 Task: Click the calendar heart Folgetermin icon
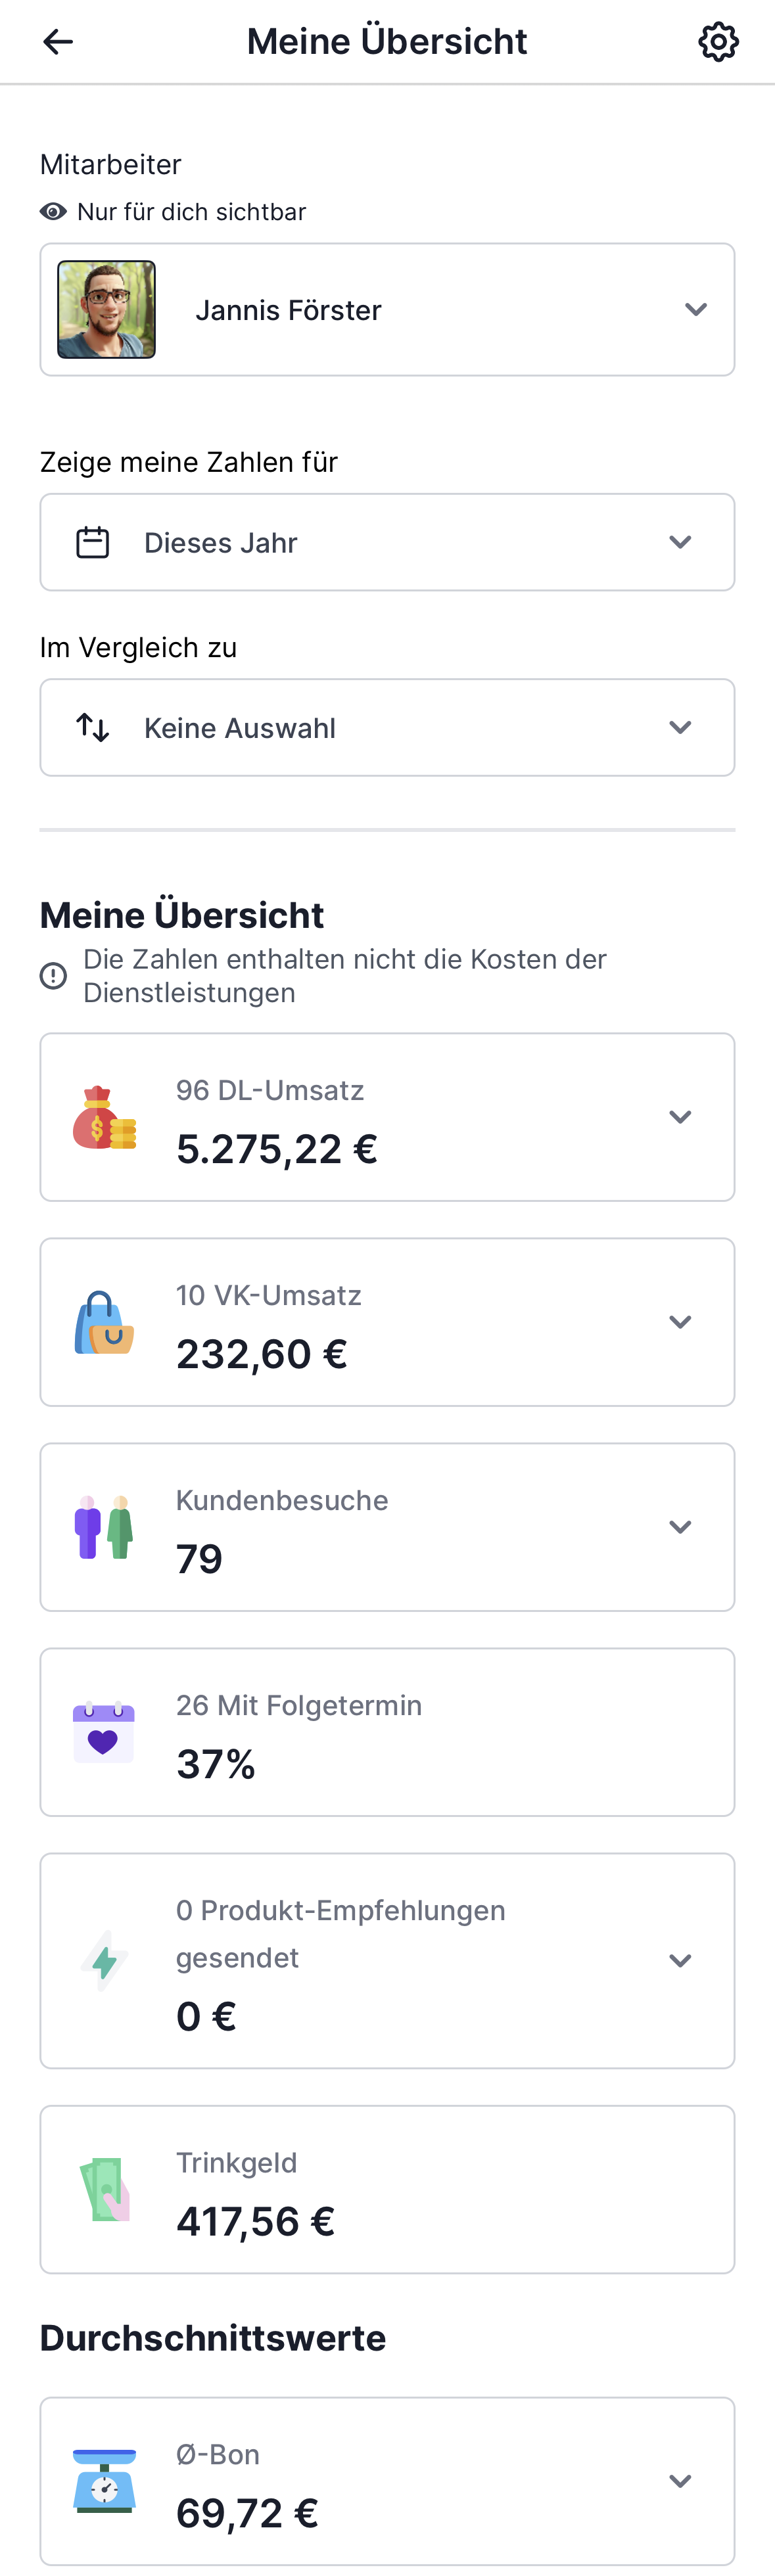pos(104,1732)
